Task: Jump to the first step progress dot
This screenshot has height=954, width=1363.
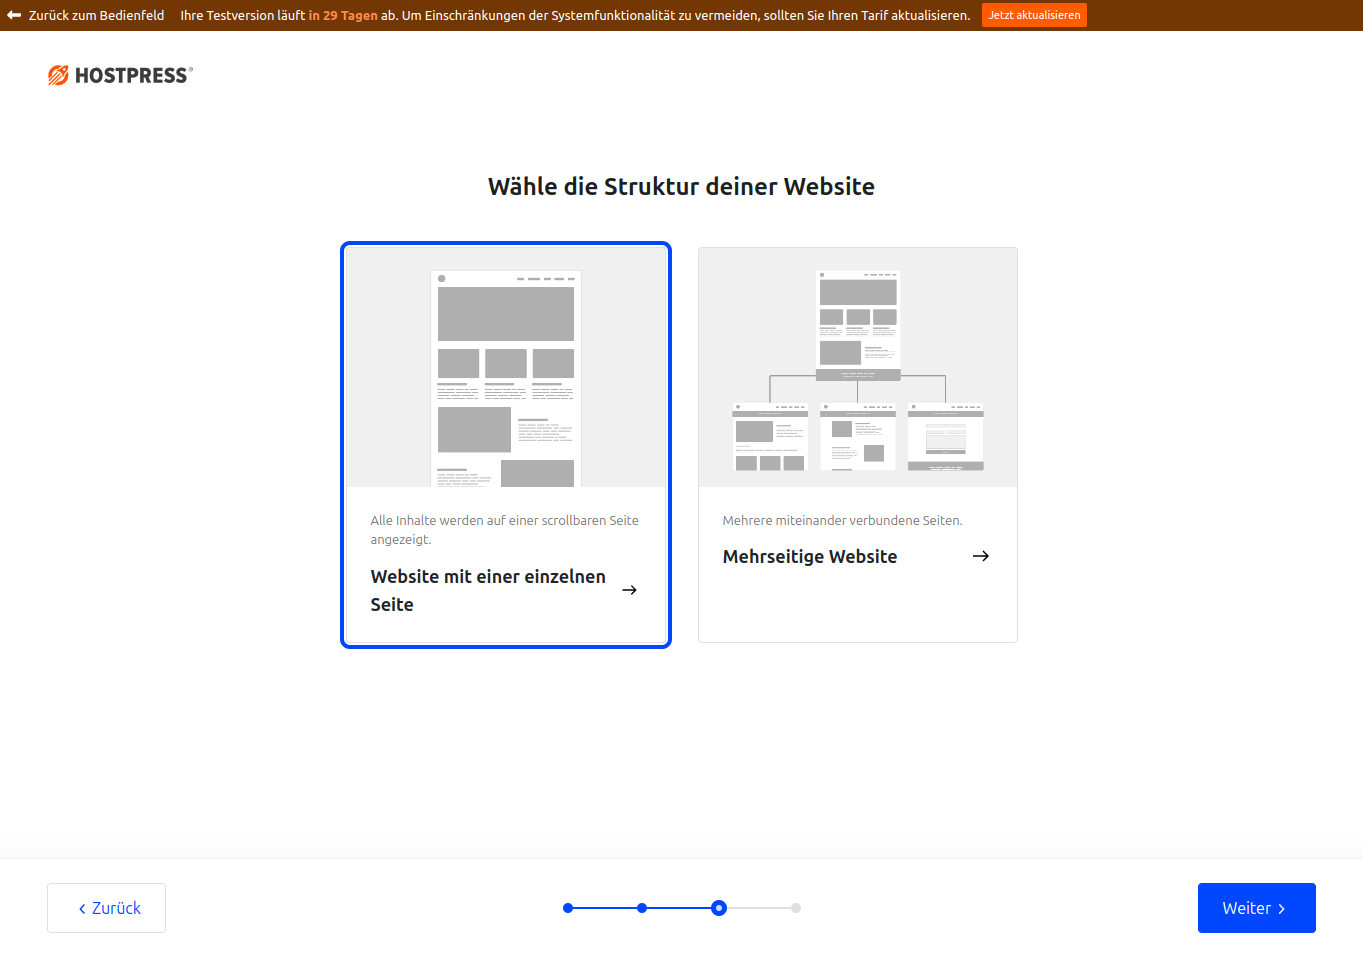Action: pyautogui.click(x=568, y=908)
